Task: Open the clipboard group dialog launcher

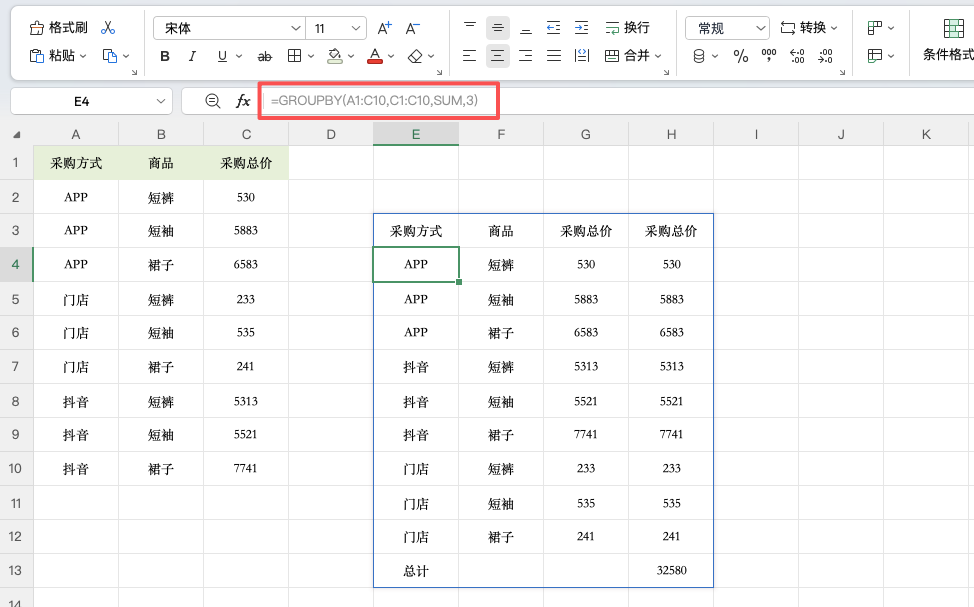Action: (134, 73)
